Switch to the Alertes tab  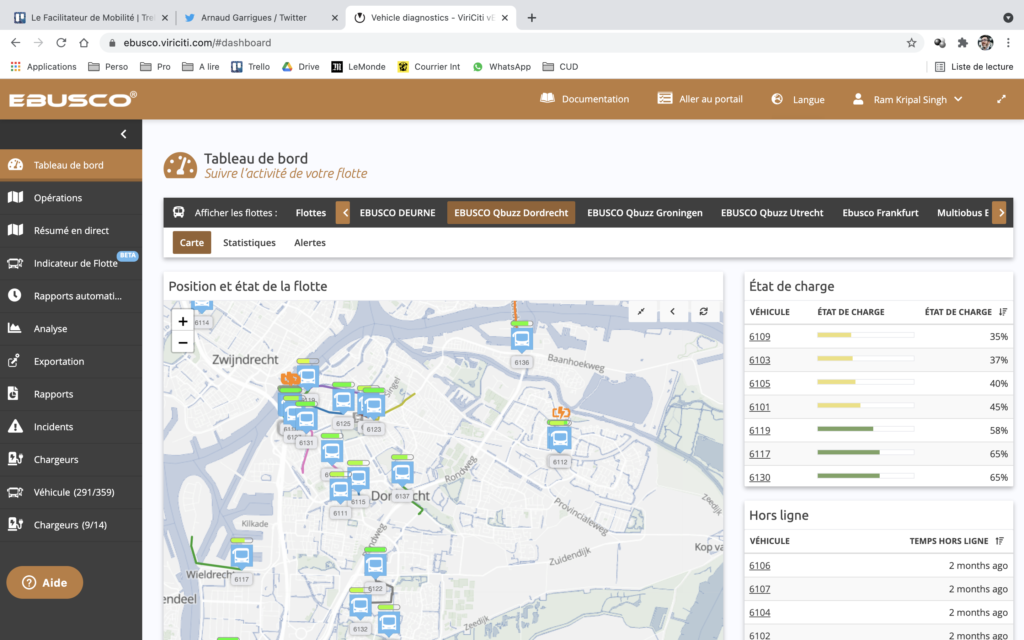click(310, 242)
